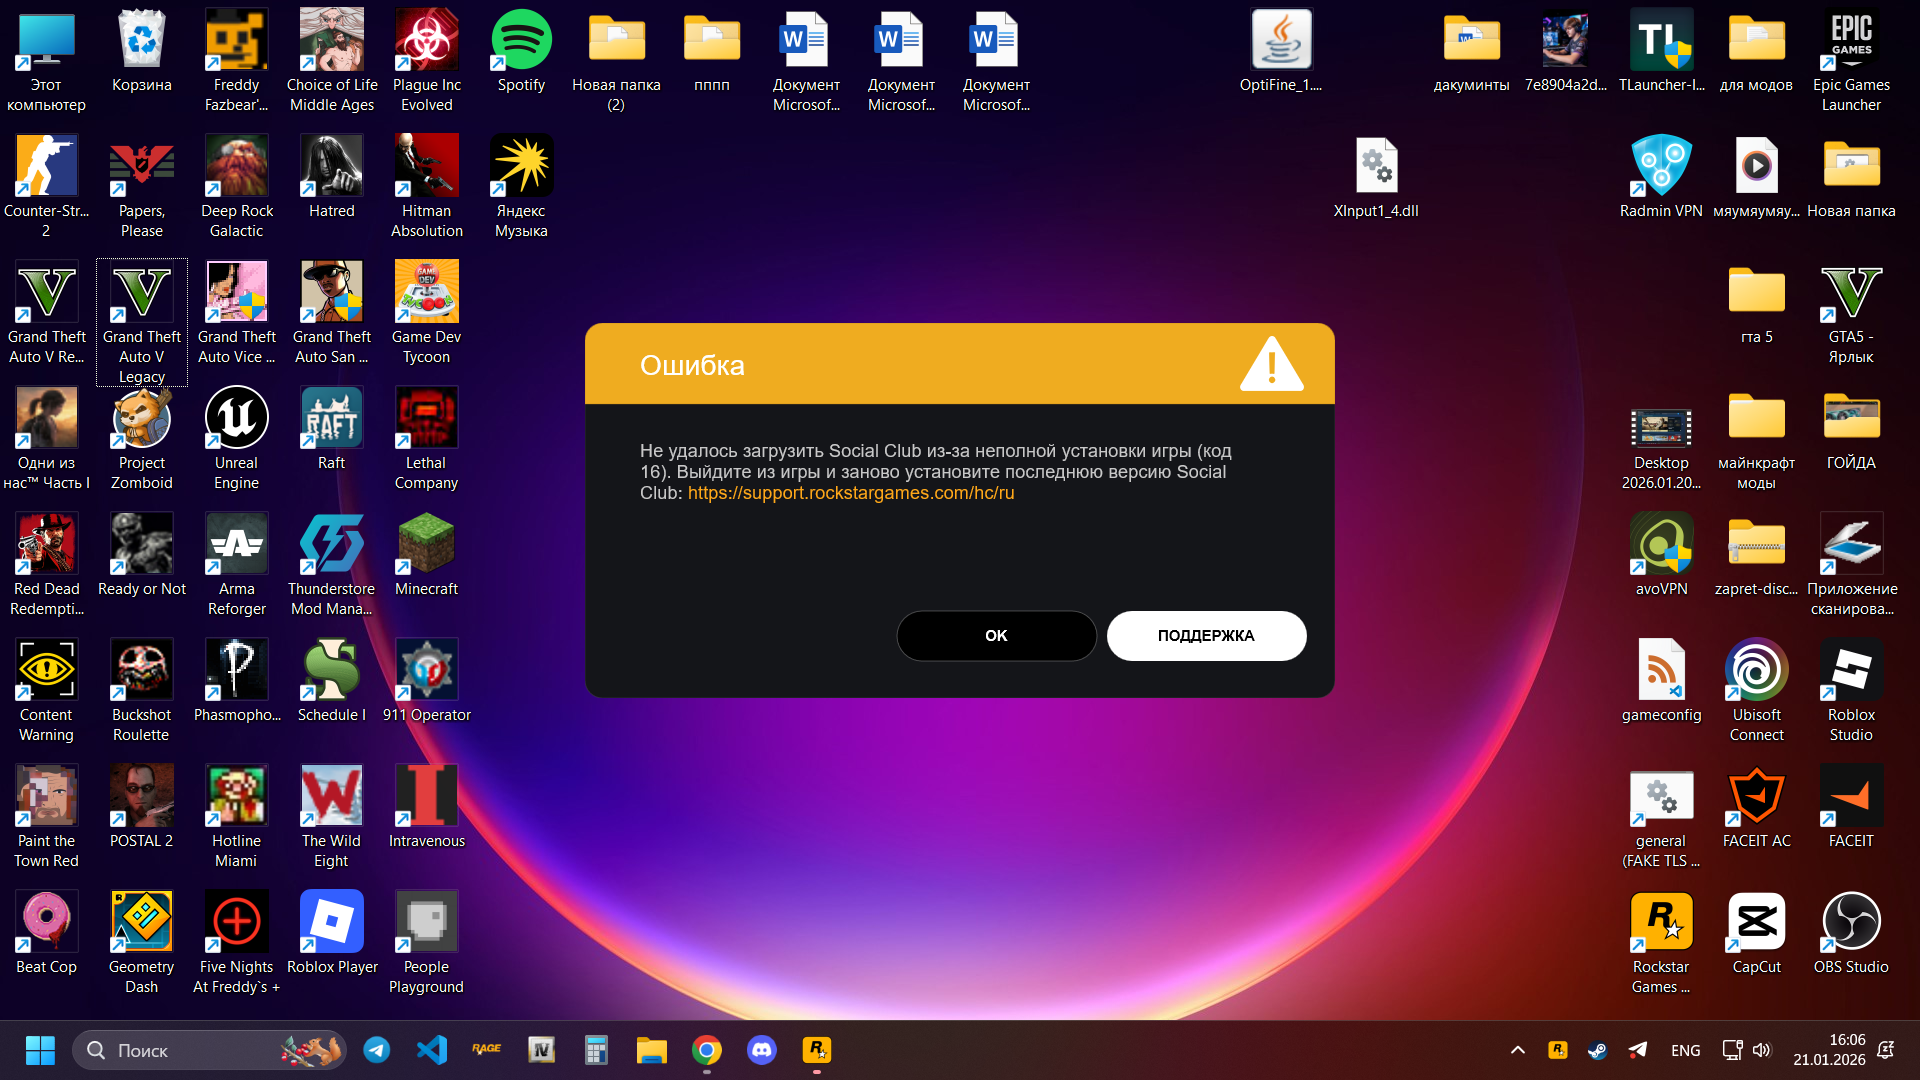Viewport: 1920px width, 1080px height.
Task: Open Discord from the taskbar
Action: pos(762,1050)
